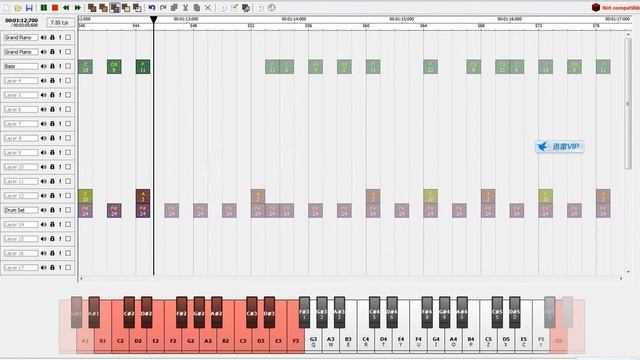Select the Double Bass instrument block icon
This screenshot has height=360, width=640.
tap(104, 8)
